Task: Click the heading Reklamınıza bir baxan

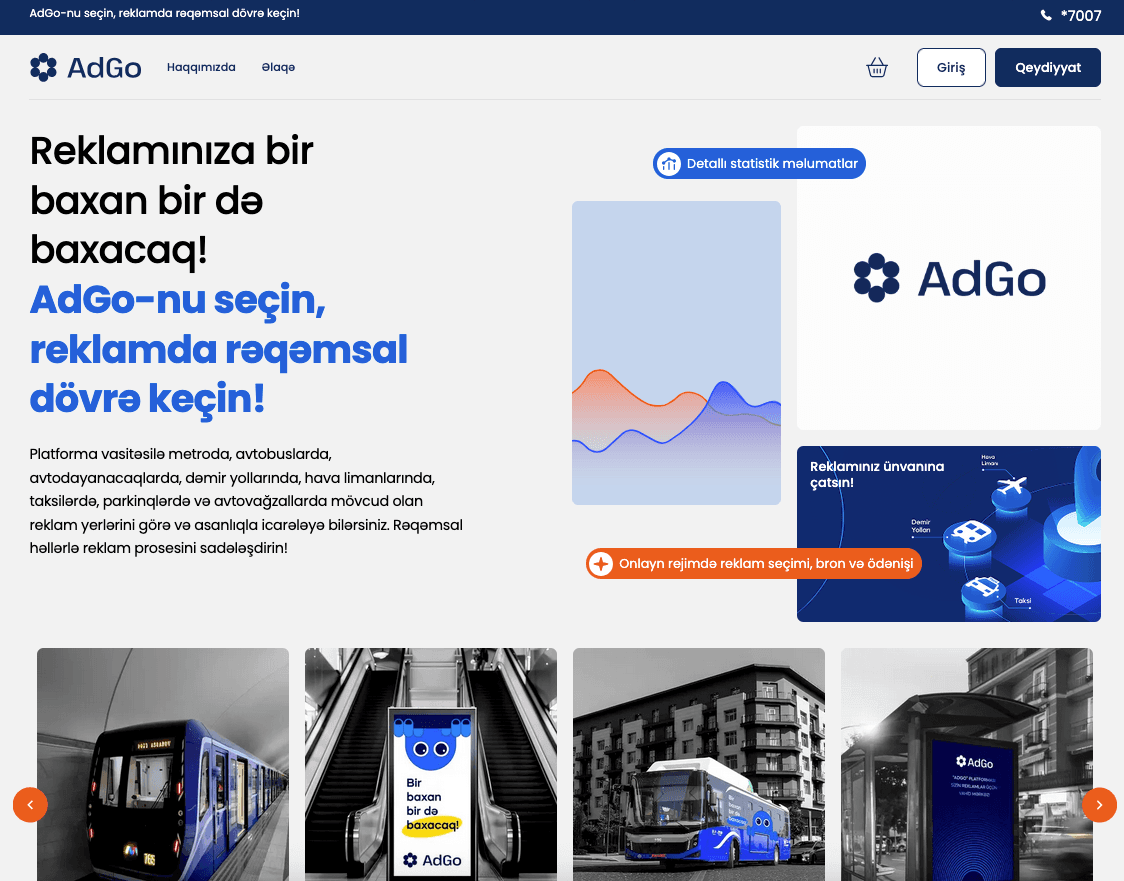Action: pyautogui.click(x=172, y=200)
